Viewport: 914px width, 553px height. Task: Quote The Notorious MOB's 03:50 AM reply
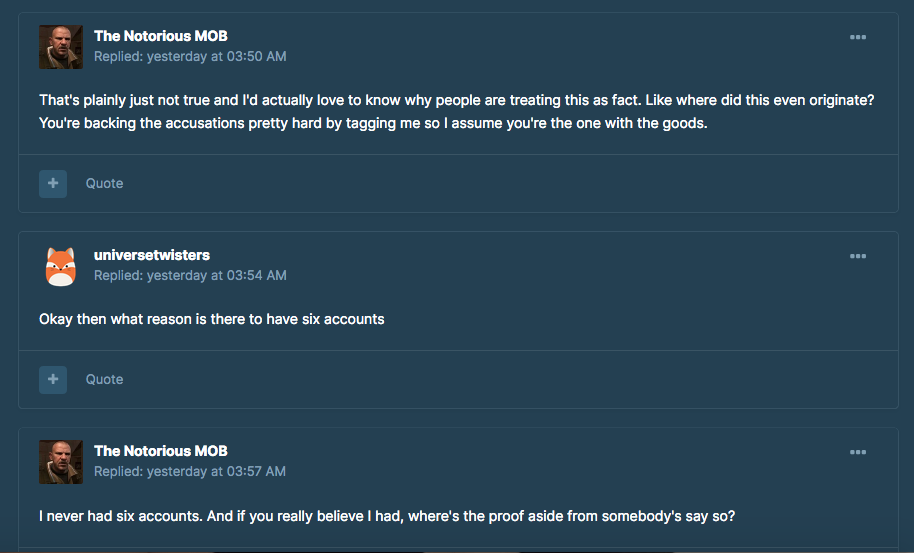(104, 184)
